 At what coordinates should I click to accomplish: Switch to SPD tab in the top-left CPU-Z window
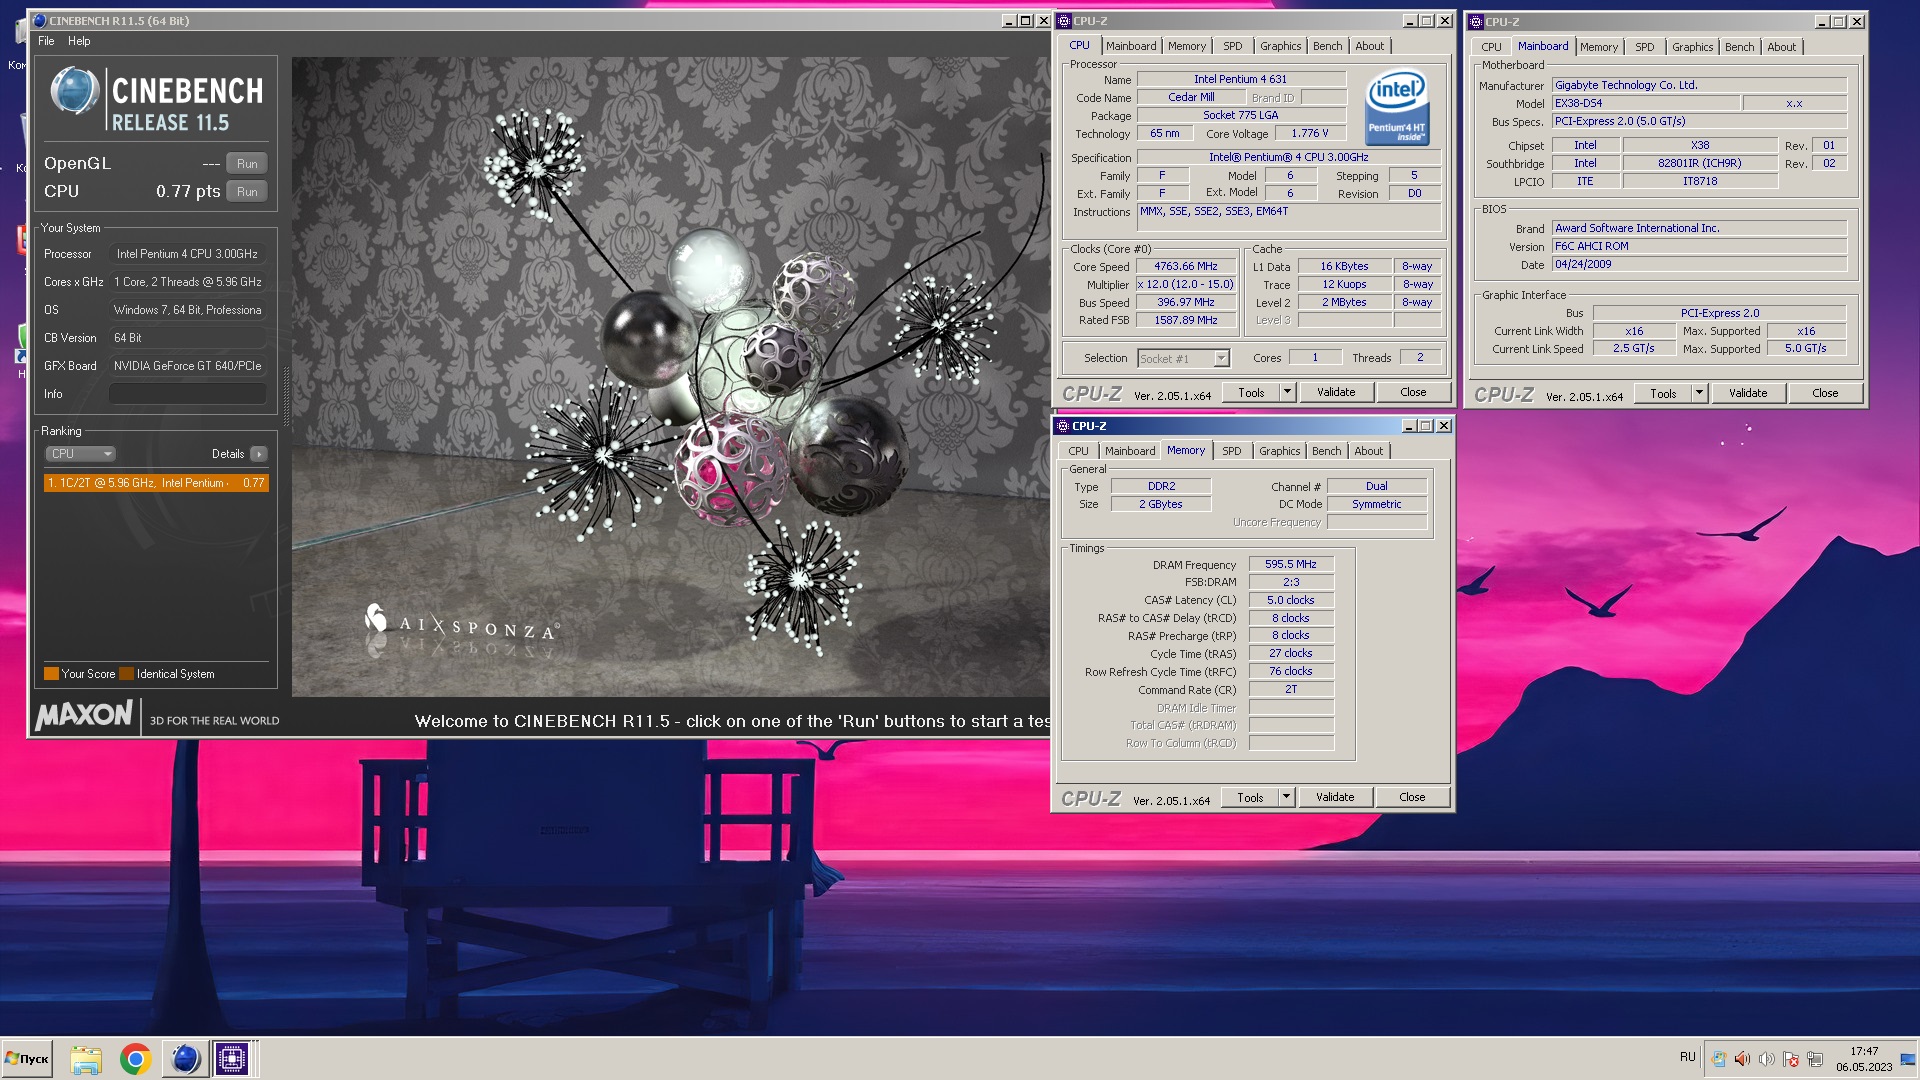coord(1233,46)
